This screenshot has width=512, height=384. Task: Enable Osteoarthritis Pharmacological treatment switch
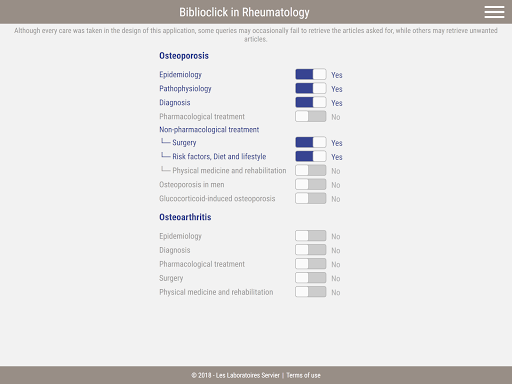(x=311, y=264)
